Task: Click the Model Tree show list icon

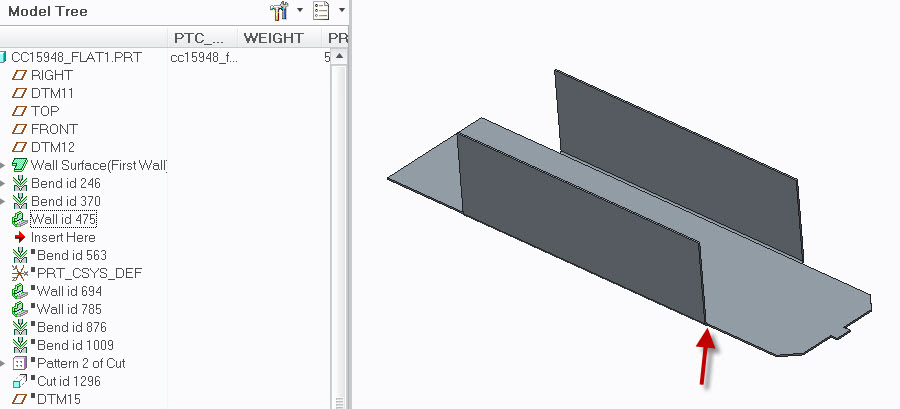Action: (321, 10)
